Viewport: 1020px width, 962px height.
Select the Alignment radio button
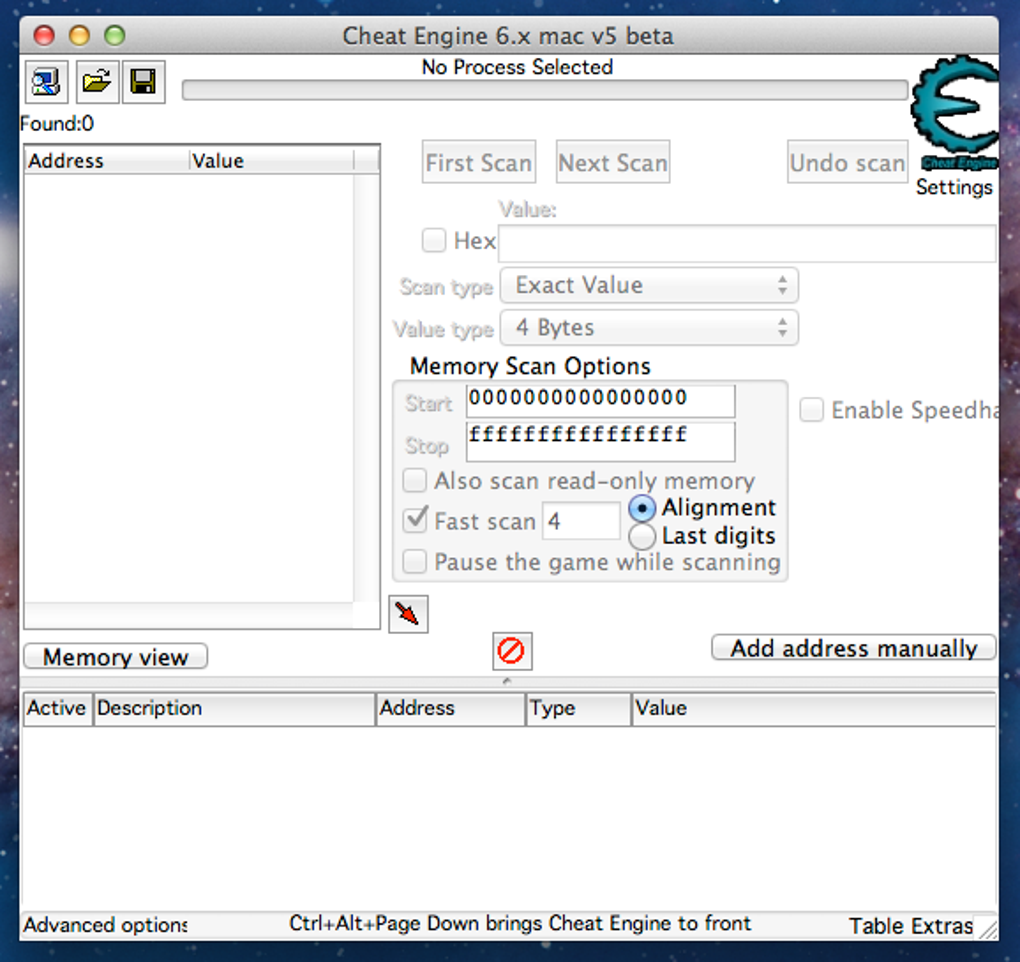[x=642, y=509]
